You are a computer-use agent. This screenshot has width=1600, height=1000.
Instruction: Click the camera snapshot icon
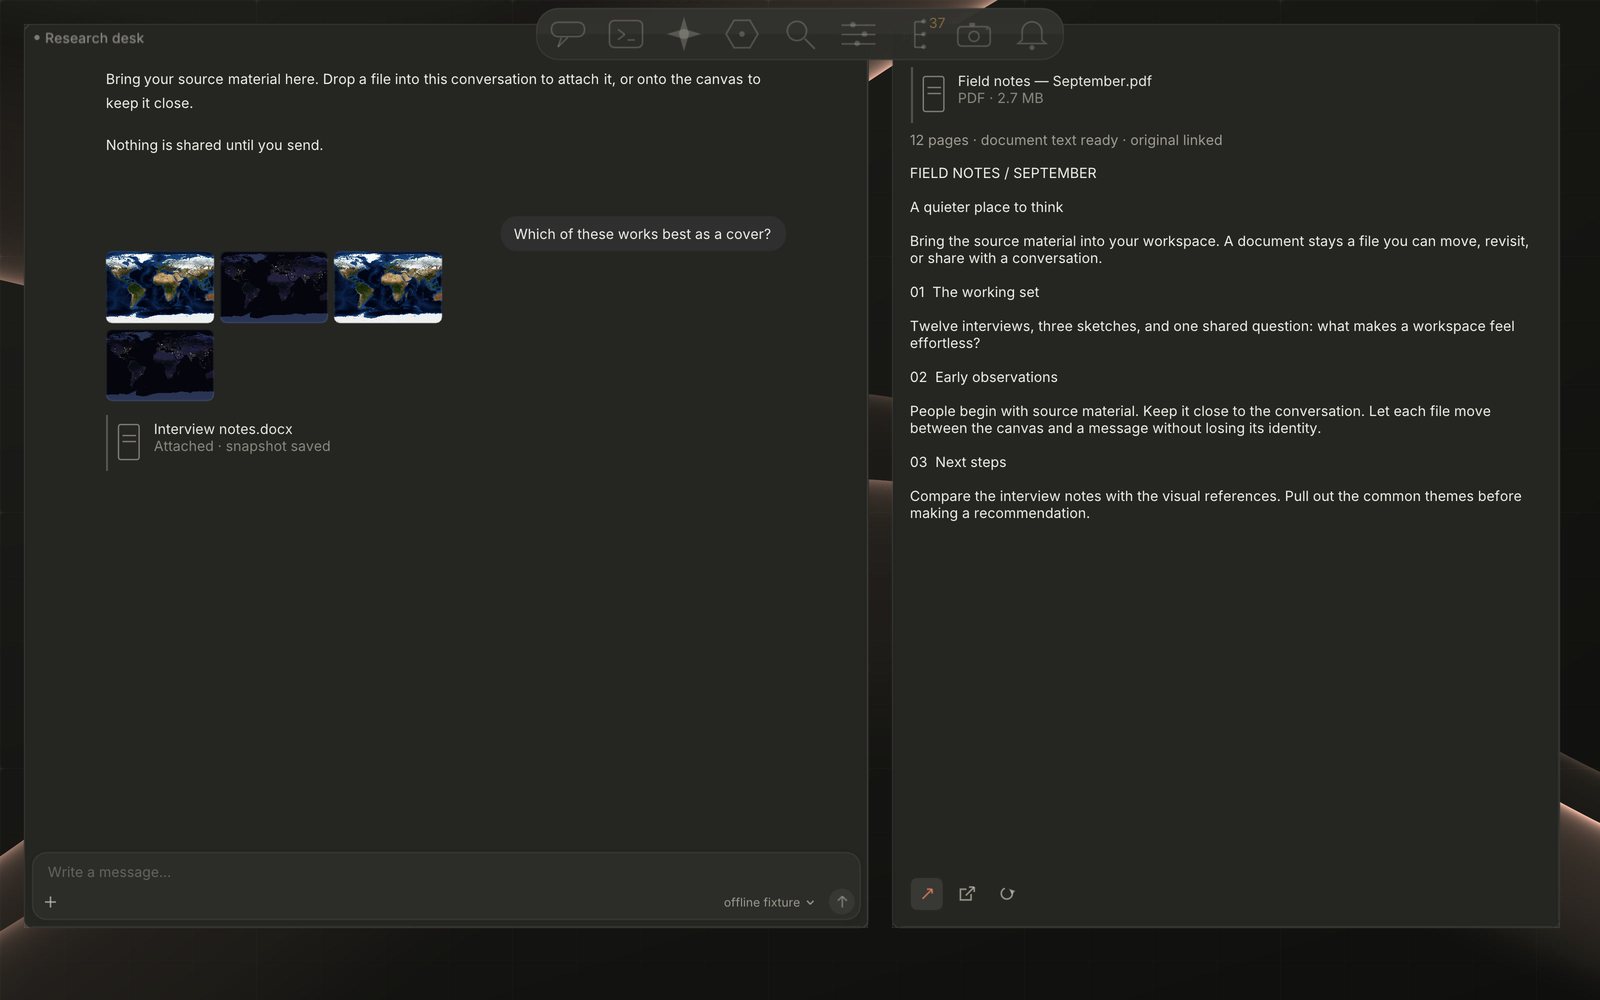point(974,35)
